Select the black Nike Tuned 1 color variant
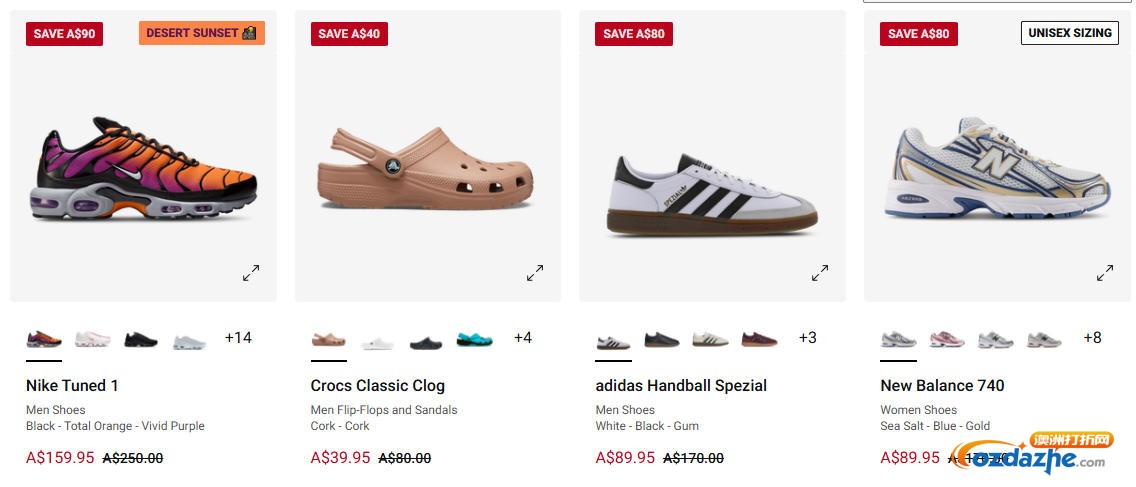This screenshot has height=487, width=1136. 141,340
